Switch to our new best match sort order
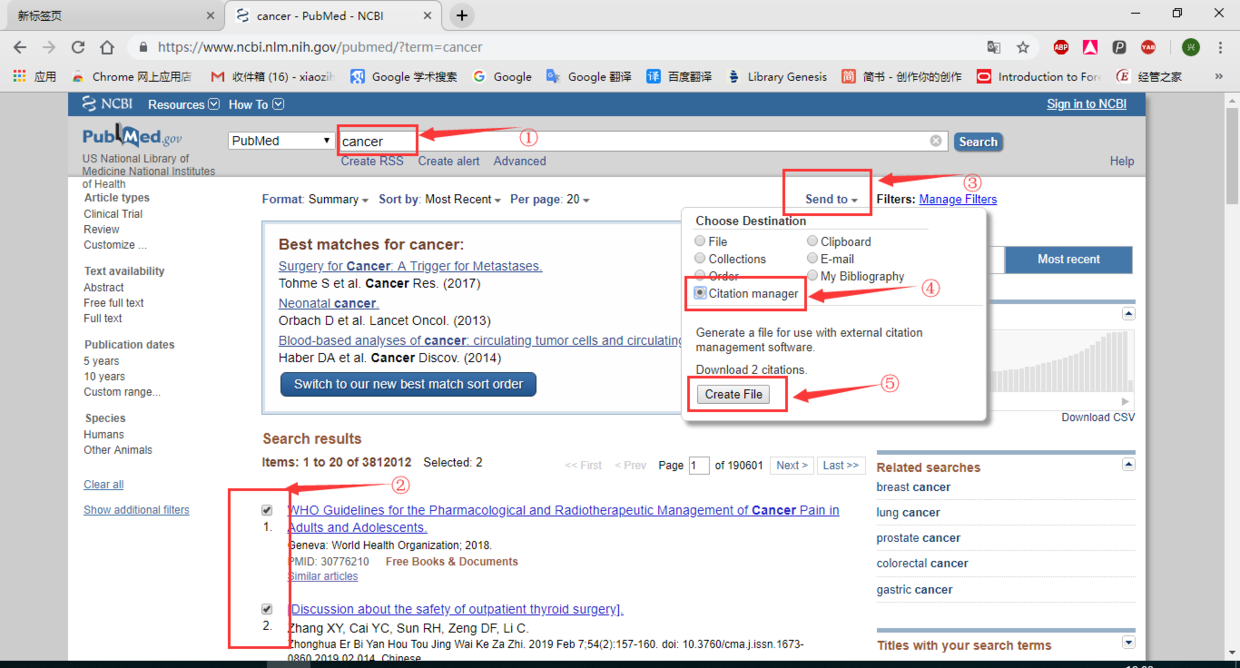The height and width of the screenshot is (668, 1240). pyautogui.click(x=408, y=384)
